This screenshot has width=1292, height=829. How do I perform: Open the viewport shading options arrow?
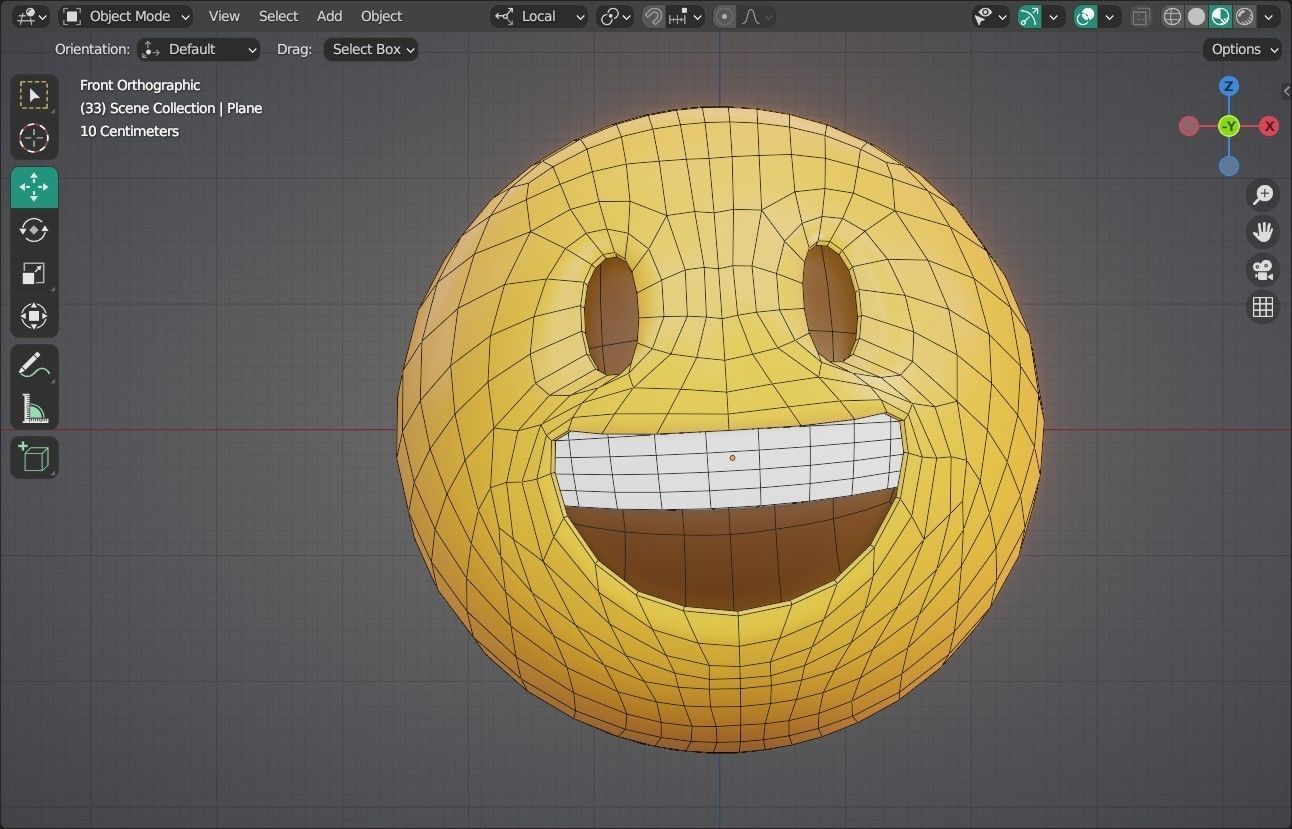coord(1270,16)
